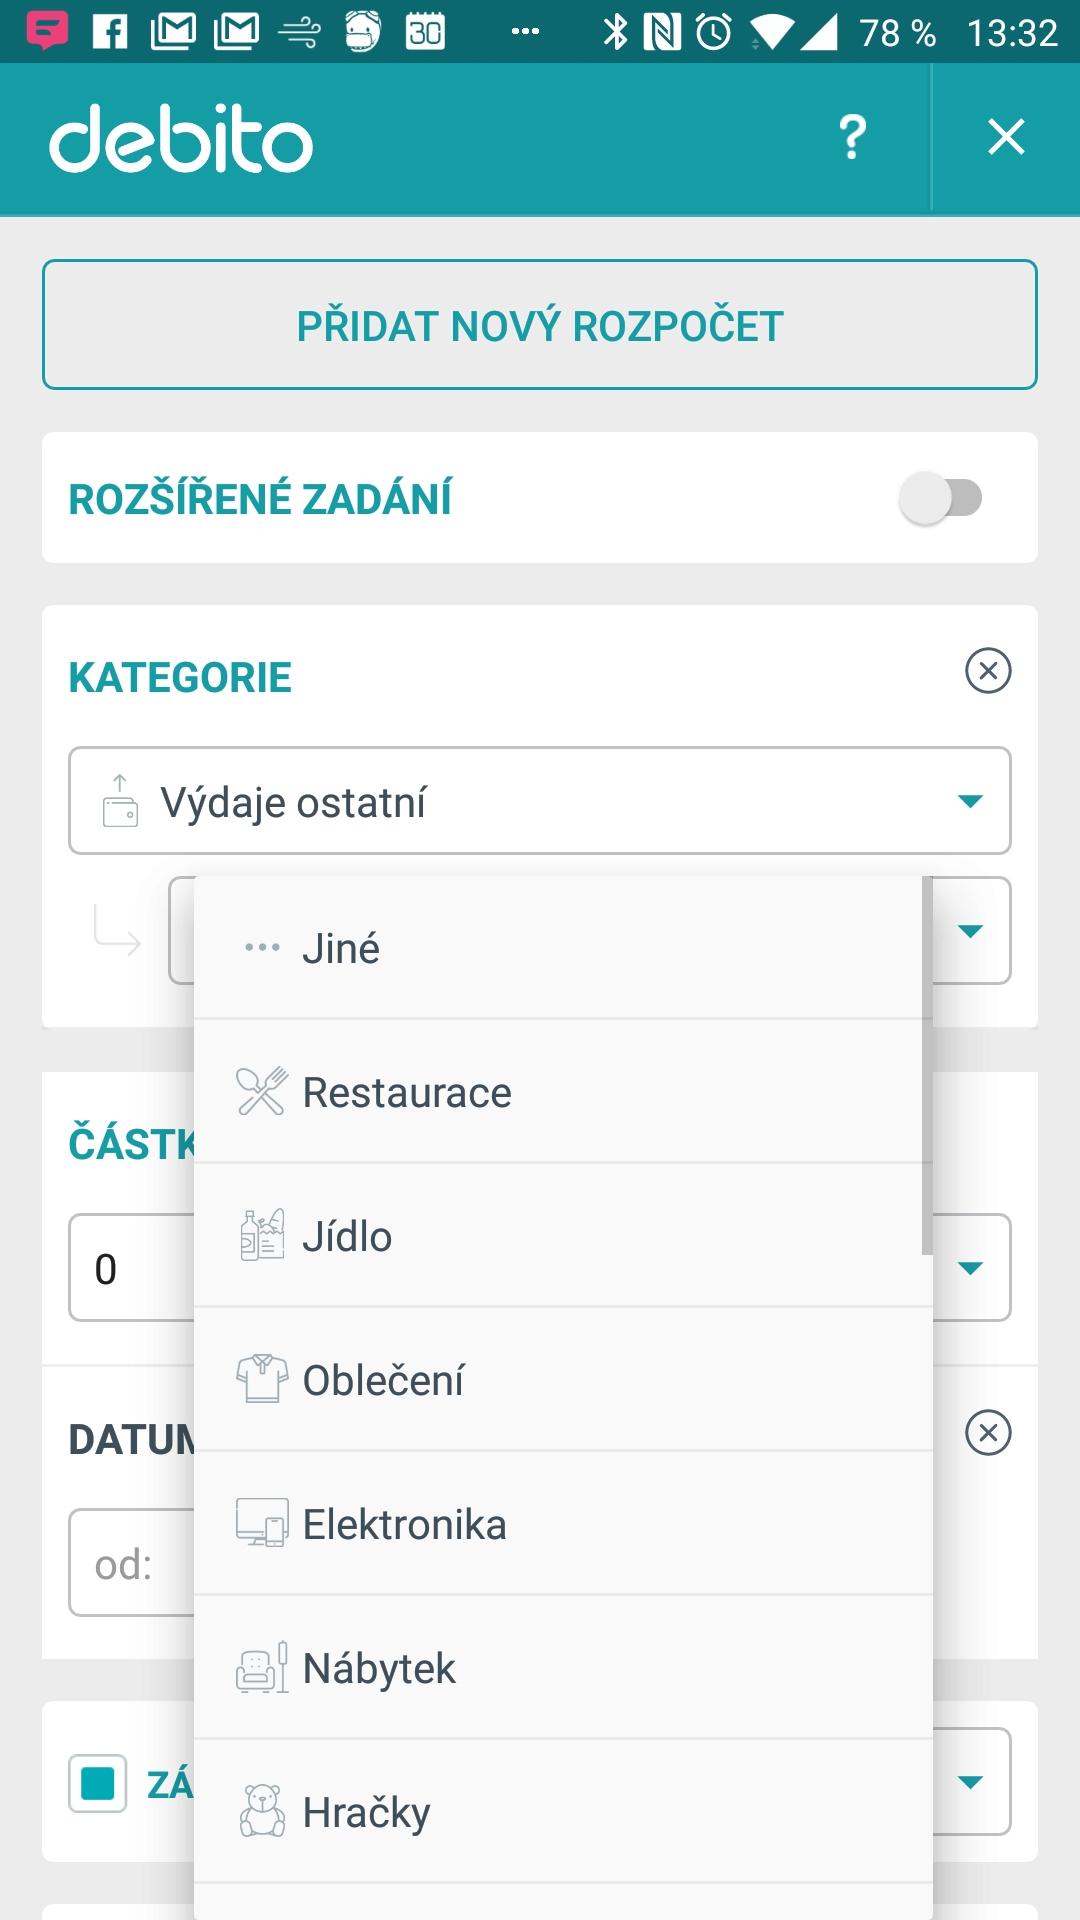The image size is (1080, 1920).
Task: Expand the subcategory dropdown arrow
Action: (x=970, y=931)
